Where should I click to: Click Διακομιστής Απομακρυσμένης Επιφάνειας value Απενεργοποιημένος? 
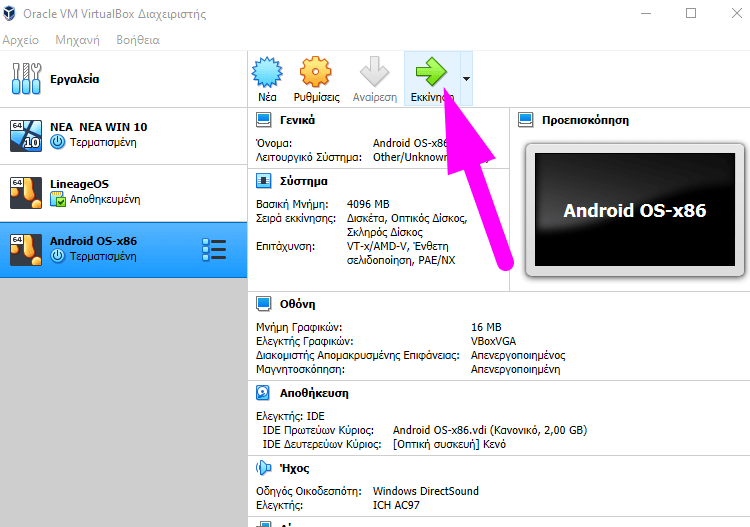[x=518, y=355]
